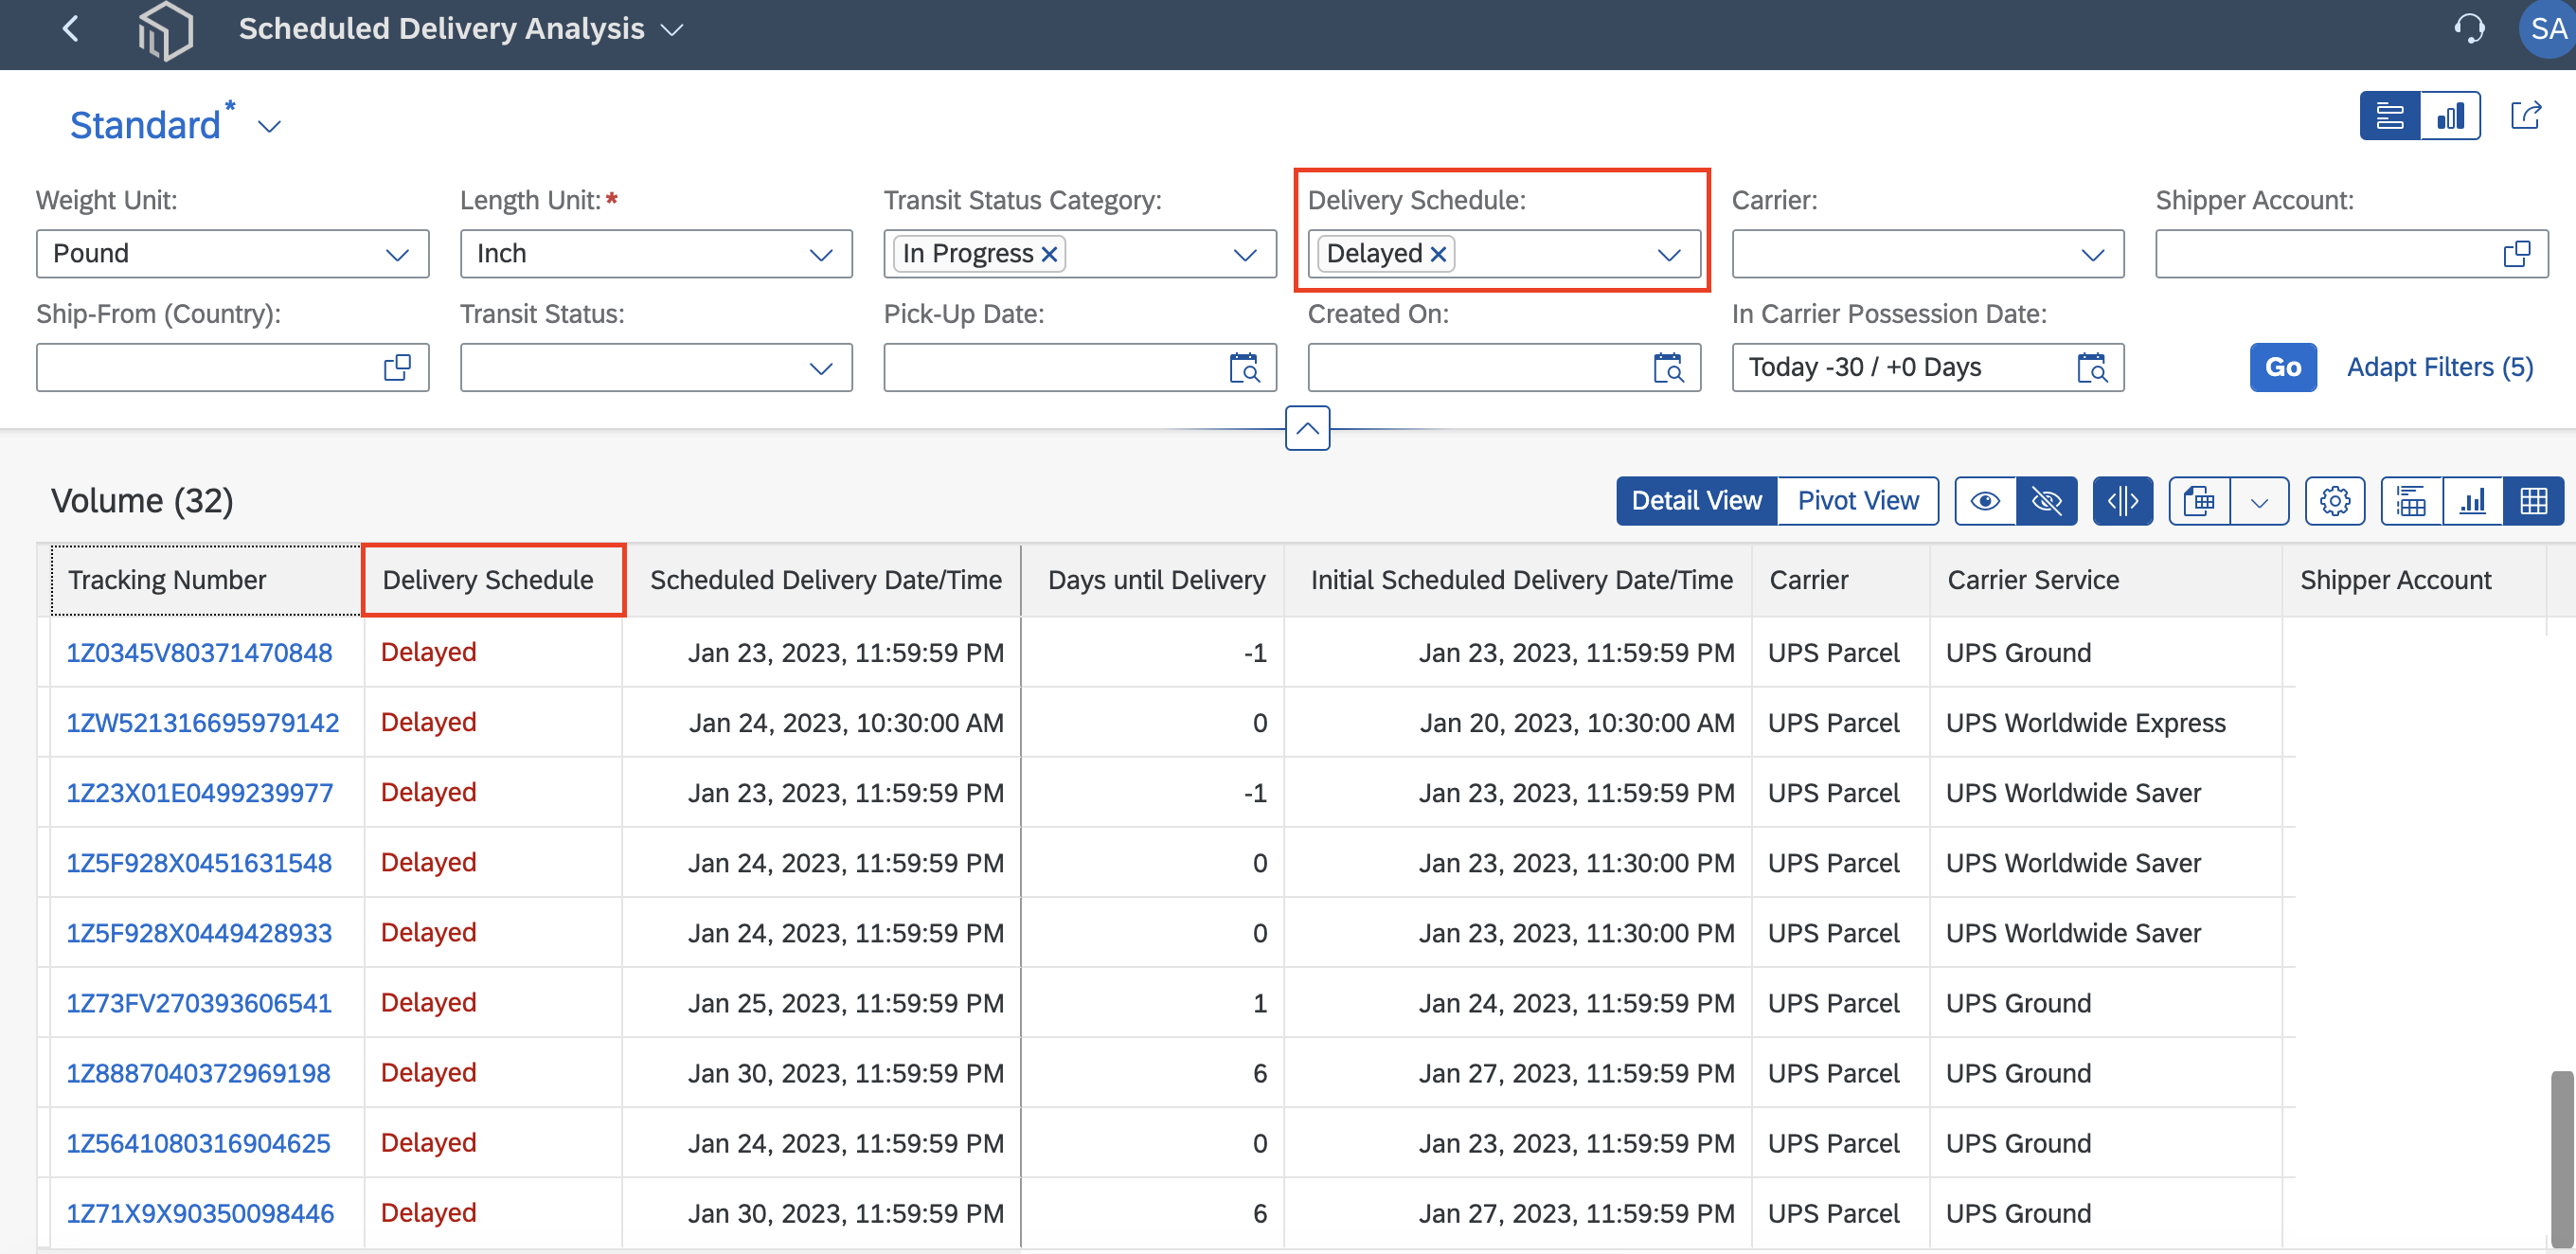The width and height of the screenshot is (2576, 1254).
Task: Remove the Delayed filter token
Action: pyautogui.click(x=1438, y=254)
